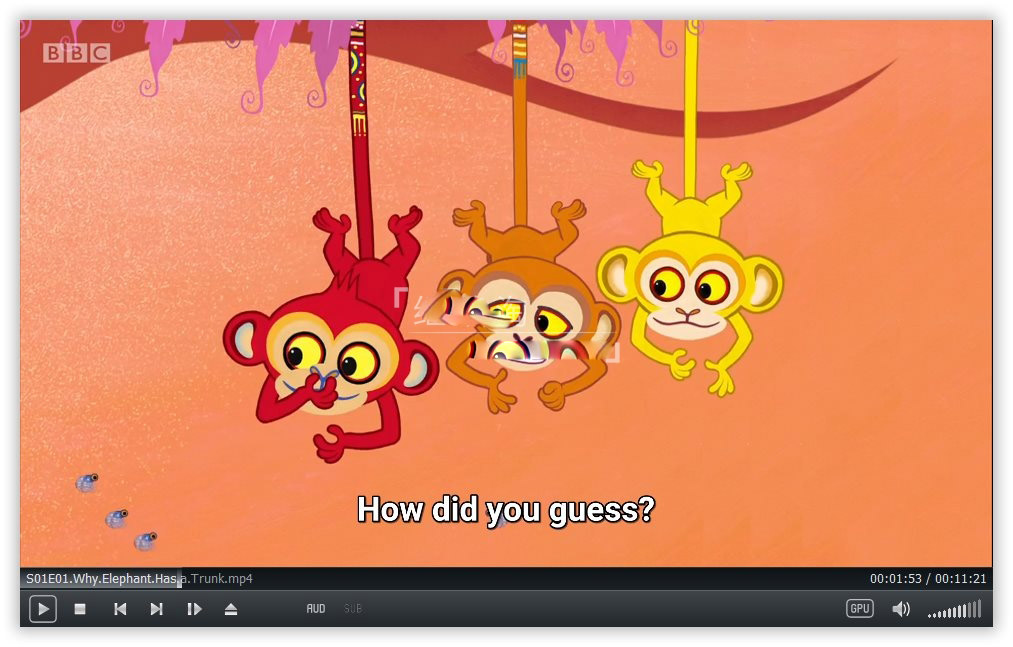The height and width of the screenshot is (647, 1013).
Task: Stop the video playback
Action: click(80, 609)
